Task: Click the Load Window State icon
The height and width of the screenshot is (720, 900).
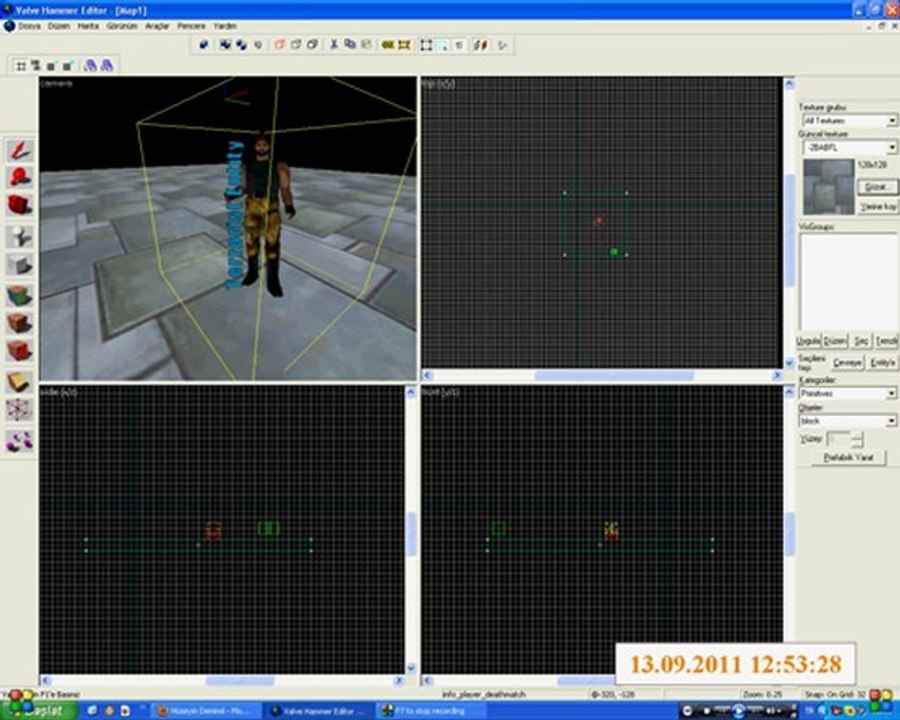Action: (90, 66)
